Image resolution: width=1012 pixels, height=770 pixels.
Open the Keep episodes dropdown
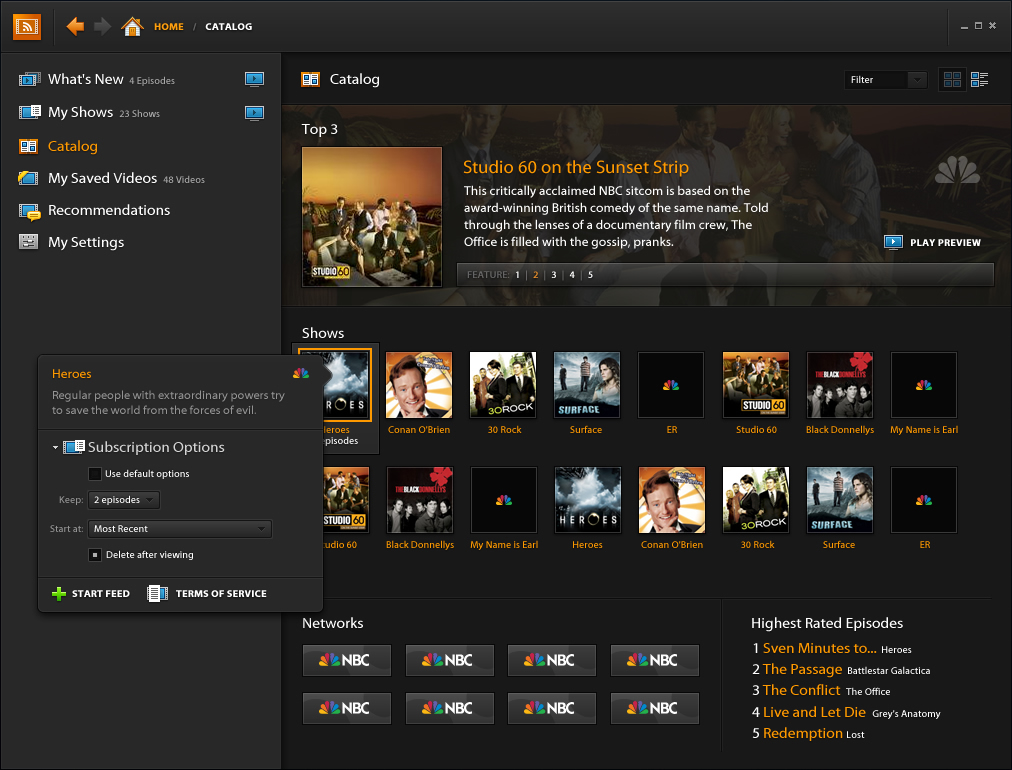click(x=124, y=500)
